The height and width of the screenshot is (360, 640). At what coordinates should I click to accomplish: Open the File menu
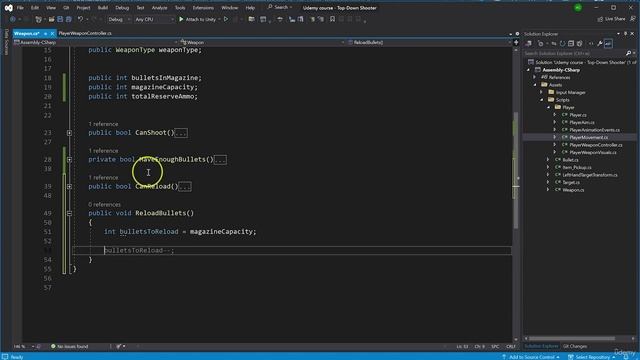point(20,8)
